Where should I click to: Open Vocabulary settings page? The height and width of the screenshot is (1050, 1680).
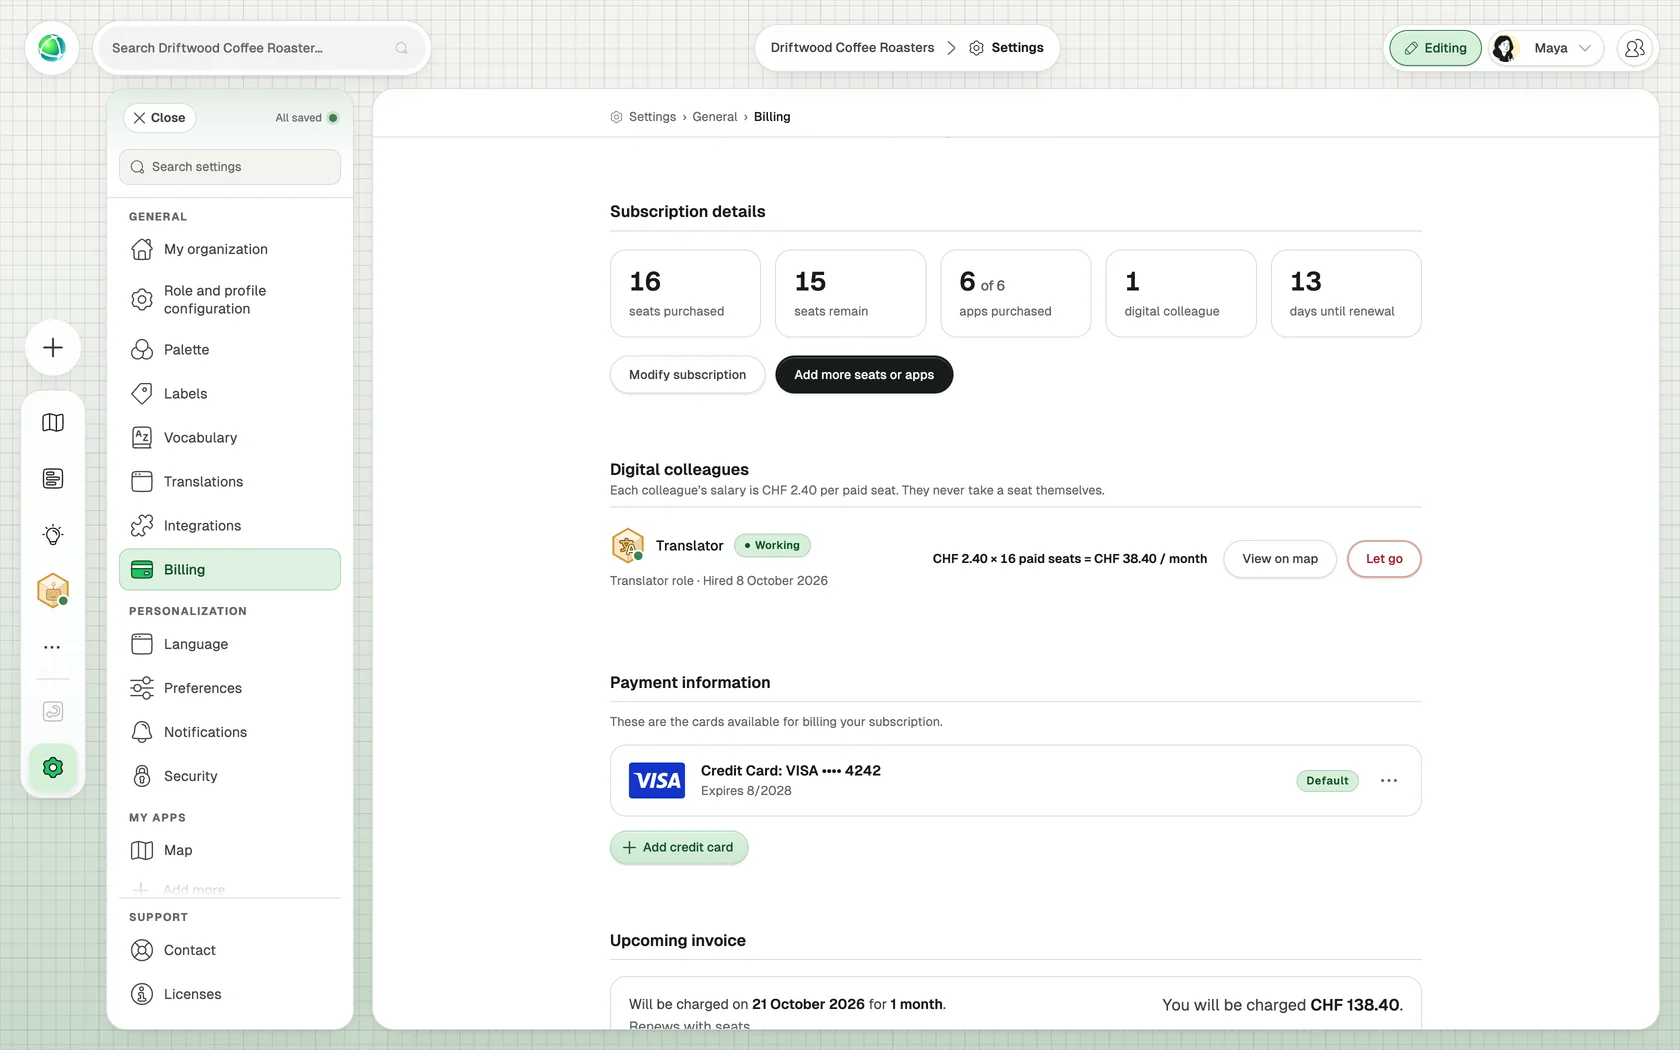[230, 438]
